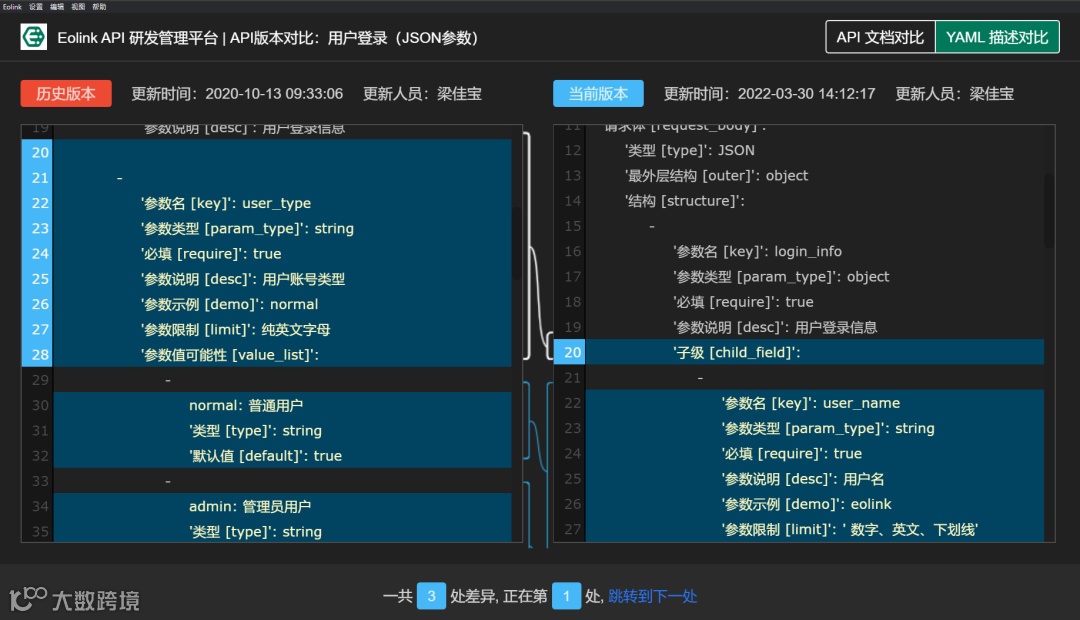Select highlighted line number 20 in current pane
The image size is (1080, 620).
pyautogui.click(x=572, y=352)
